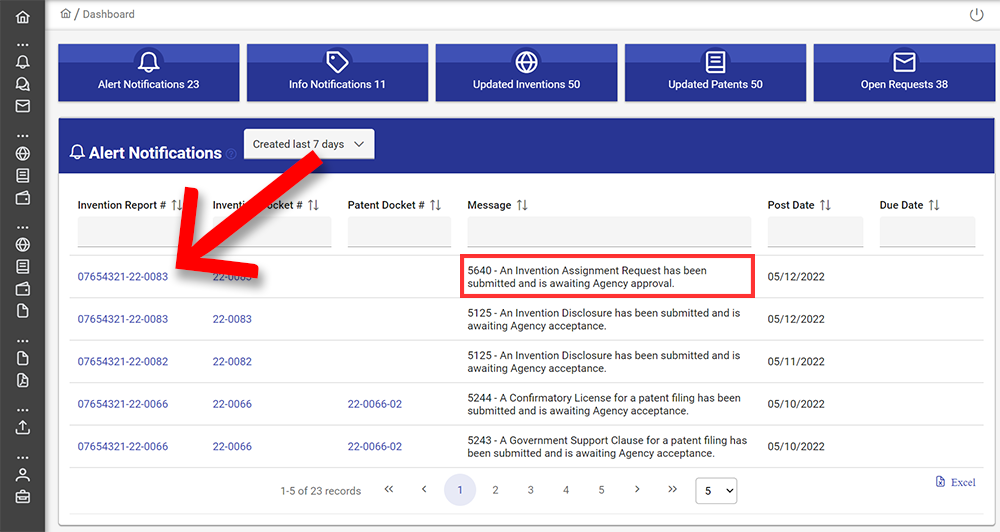Sort by the Due Date column arrows
This screenshot has width=1000, height=532.
pyautogui.click(x=934, y=205)
